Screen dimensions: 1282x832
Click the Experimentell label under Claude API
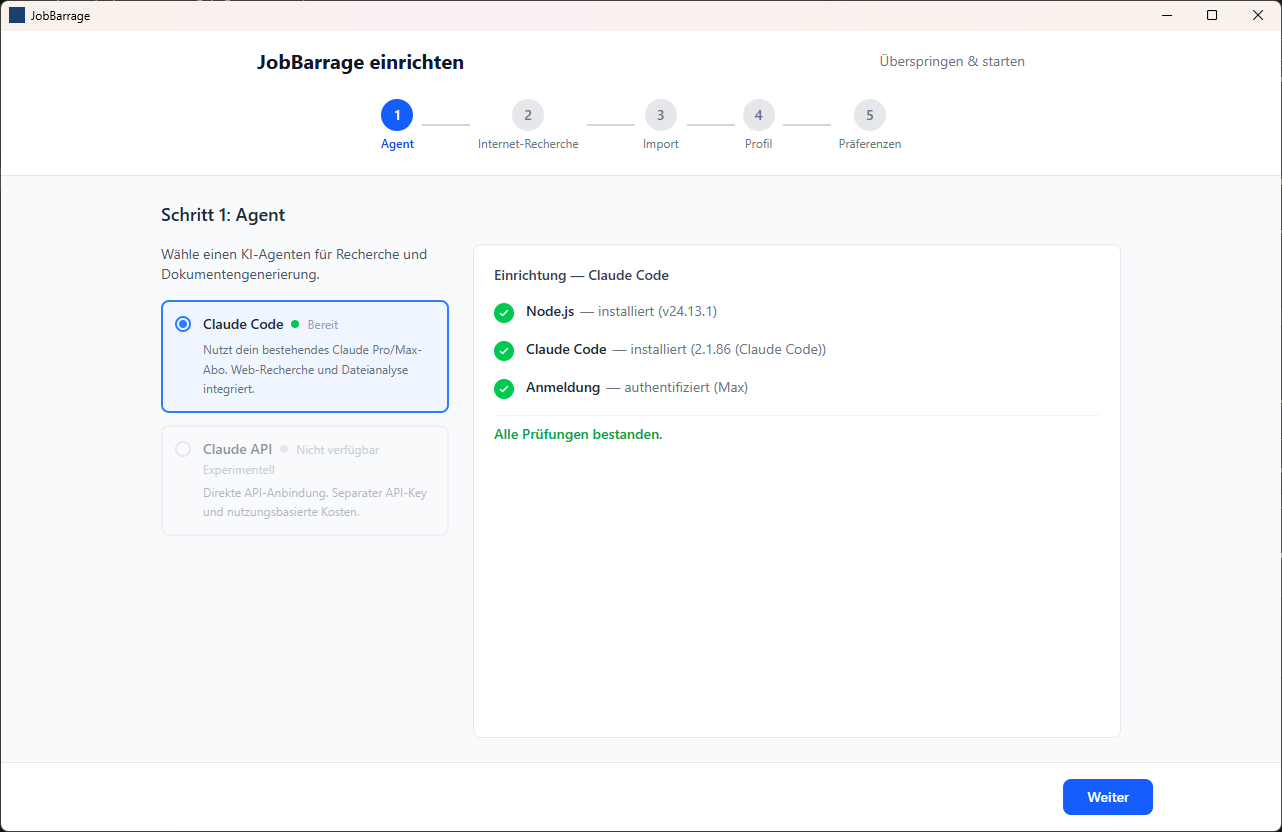[x=239, y=470]
